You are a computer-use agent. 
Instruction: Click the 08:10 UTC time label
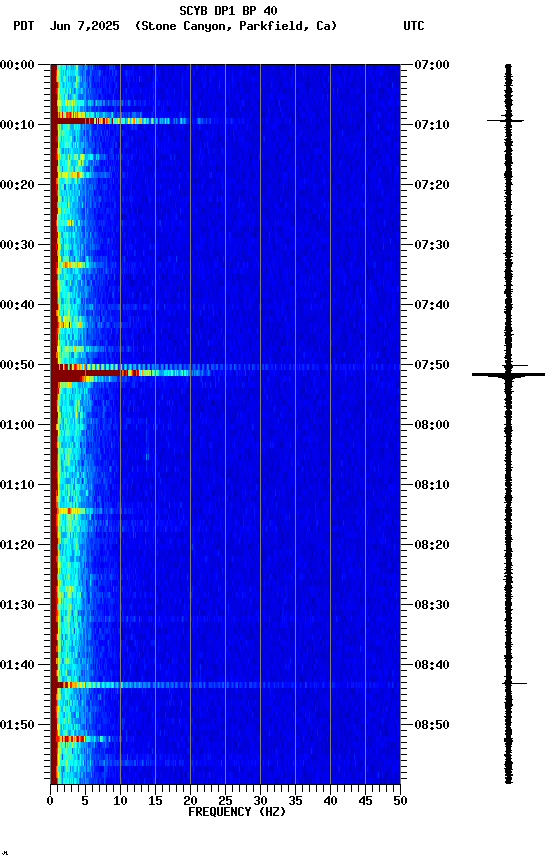tap(432, 485)
